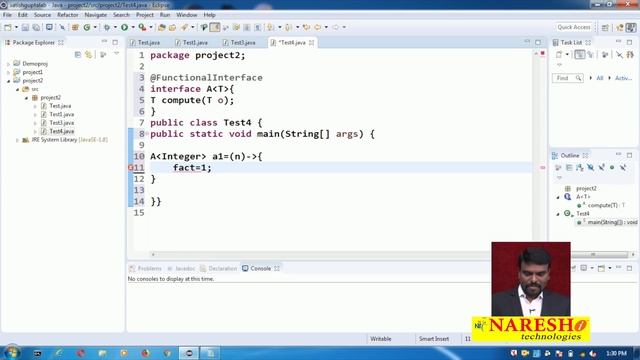Toggle Hide Static Members in Outline

601,167
